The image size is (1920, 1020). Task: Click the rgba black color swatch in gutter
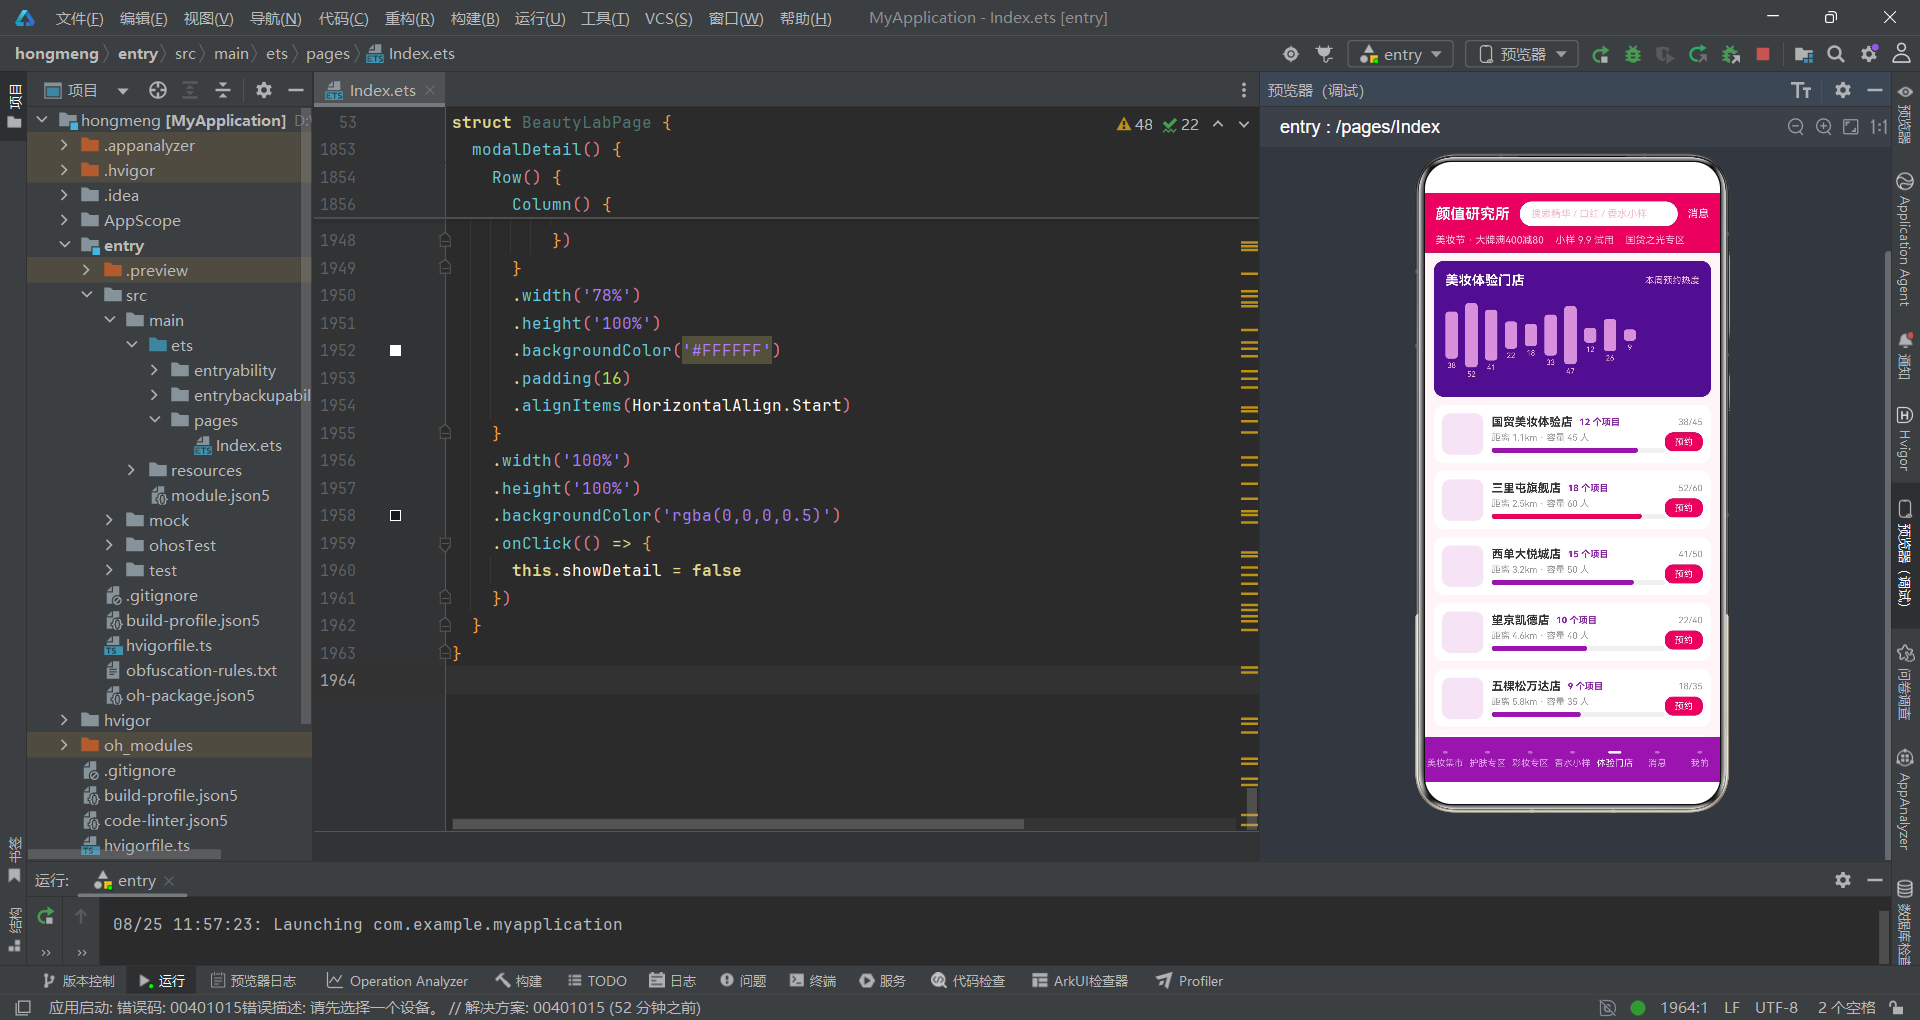pyautogui.click(x=395, y=515)
